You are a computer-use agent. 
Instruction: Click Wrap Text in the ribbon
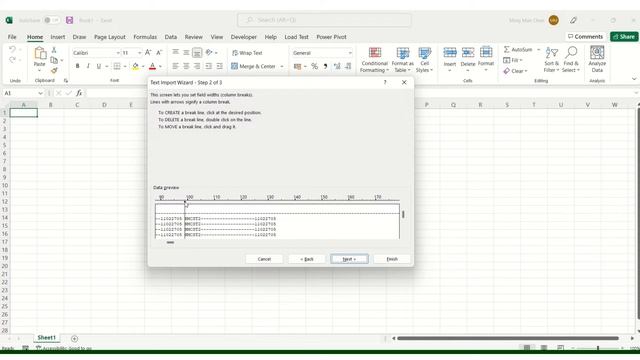tap(247, 53)
